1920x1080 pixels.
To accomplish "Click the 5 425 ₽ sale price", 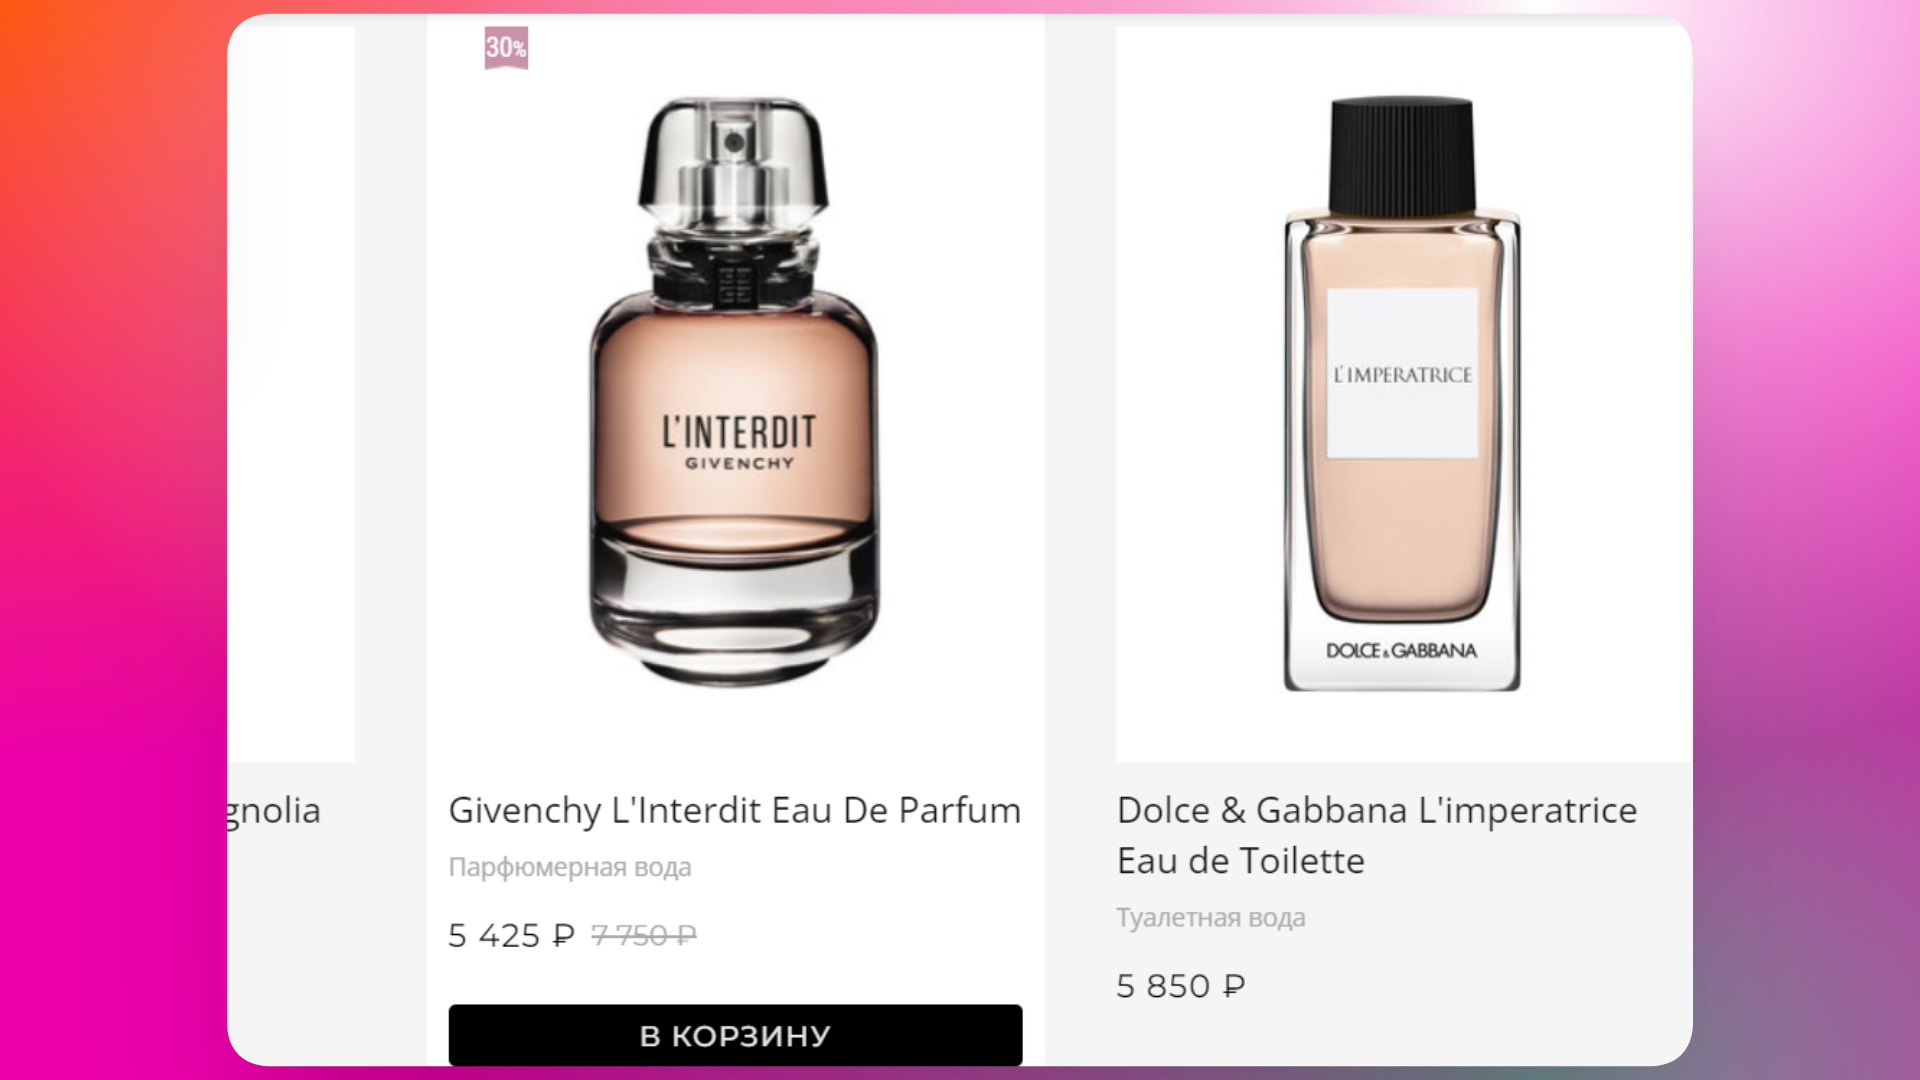I will point(511,935).
